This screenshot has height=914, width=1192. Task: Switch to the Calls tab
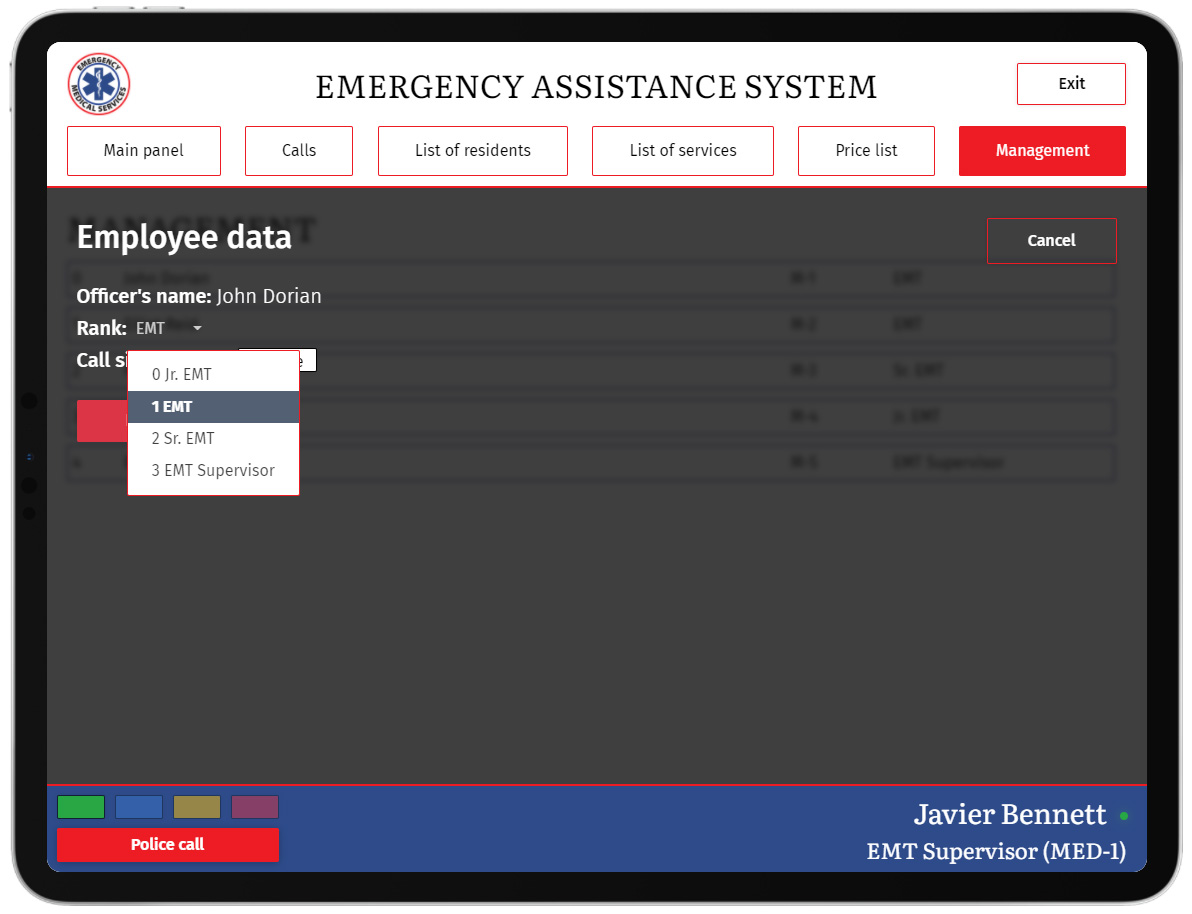pyautogui.click(x=299, y=151)
